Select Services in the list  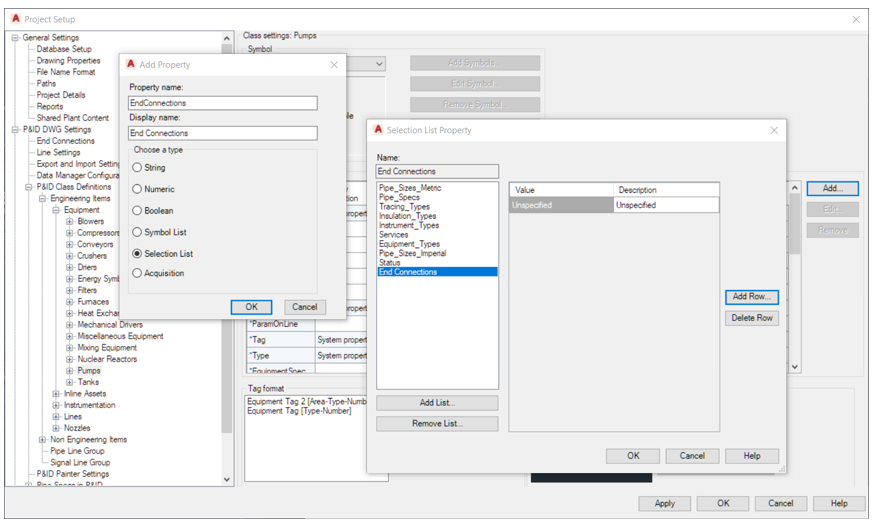click(x=393, y=234)
